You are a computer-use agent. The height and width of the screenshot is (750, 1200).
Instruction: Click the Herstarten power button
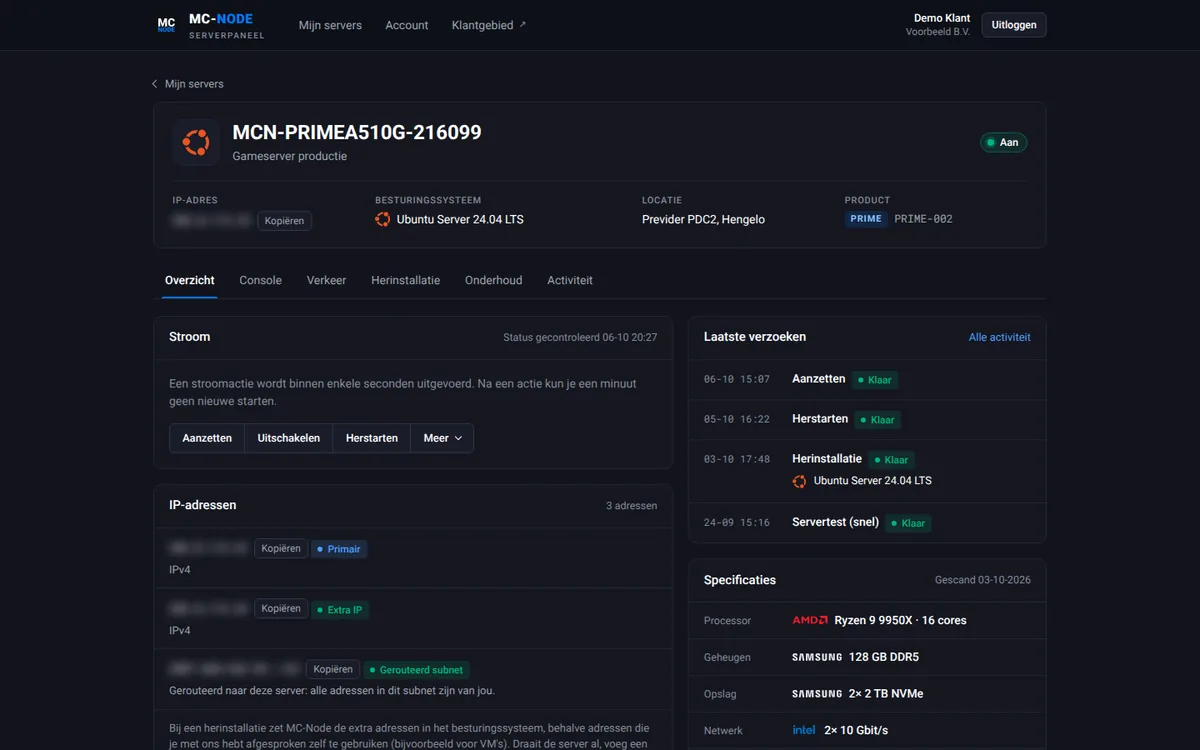pos(372,438)
